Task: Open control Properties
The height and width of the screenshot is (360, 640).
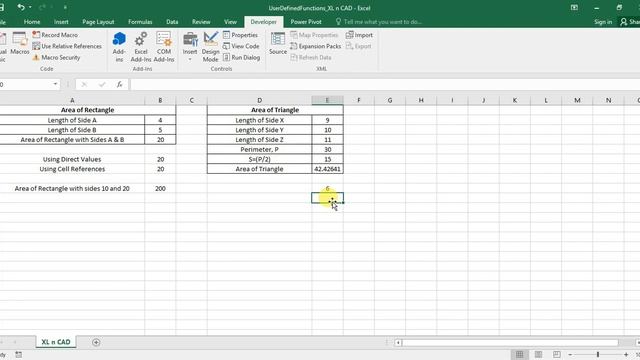Action: [x=240, y=35]
